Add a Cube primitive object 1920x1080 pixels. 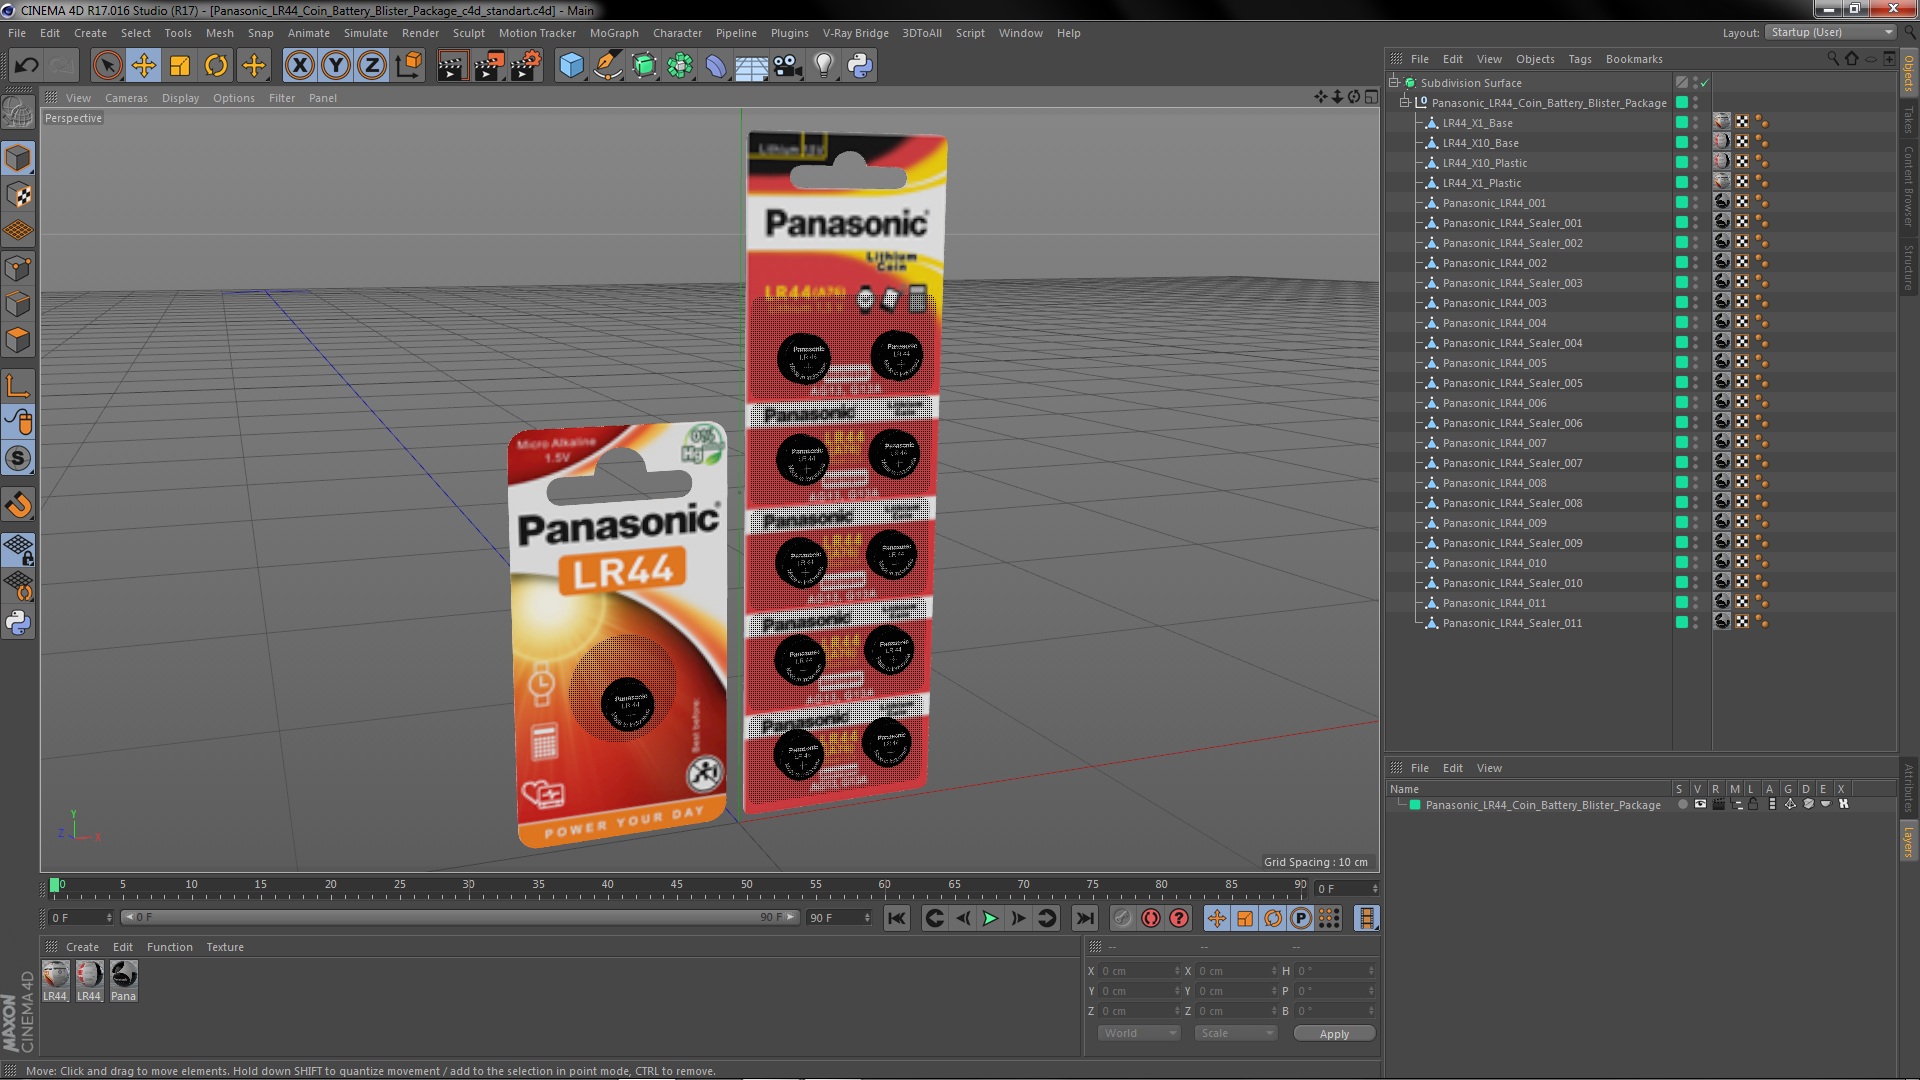click(x=571, y=66)
